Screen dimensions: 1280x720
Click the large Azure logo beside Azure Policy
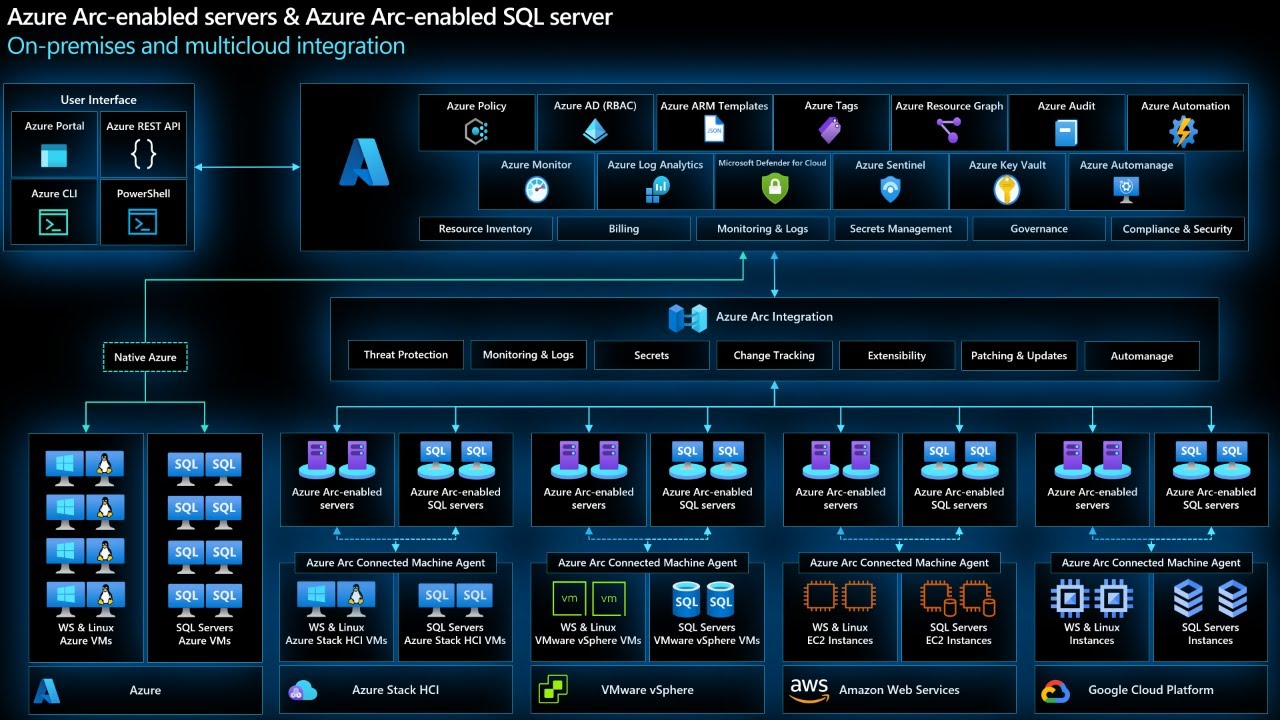click(x=364, y=163)
